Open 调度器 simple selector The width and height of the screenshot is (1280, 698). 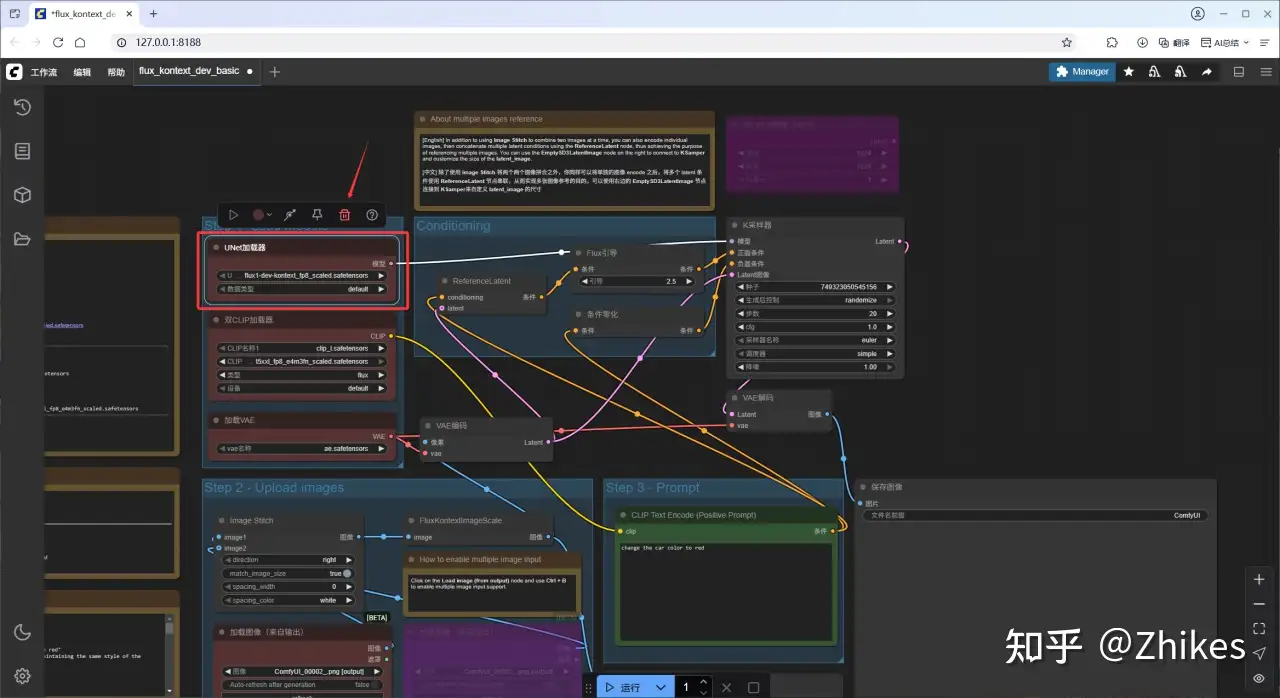(x=815, y=354)
